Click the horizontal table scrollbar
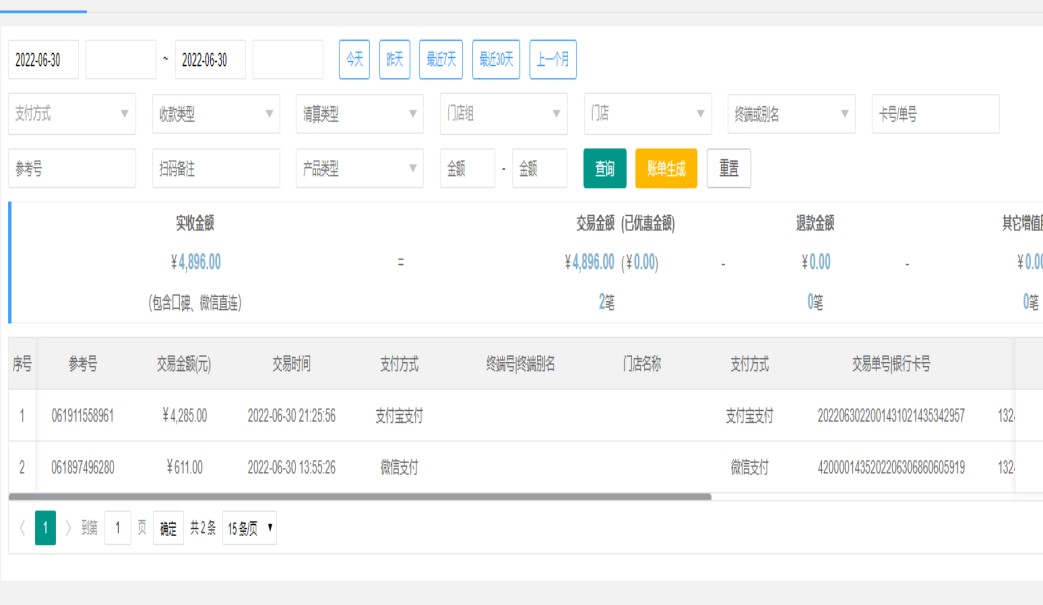 point(360,496)
